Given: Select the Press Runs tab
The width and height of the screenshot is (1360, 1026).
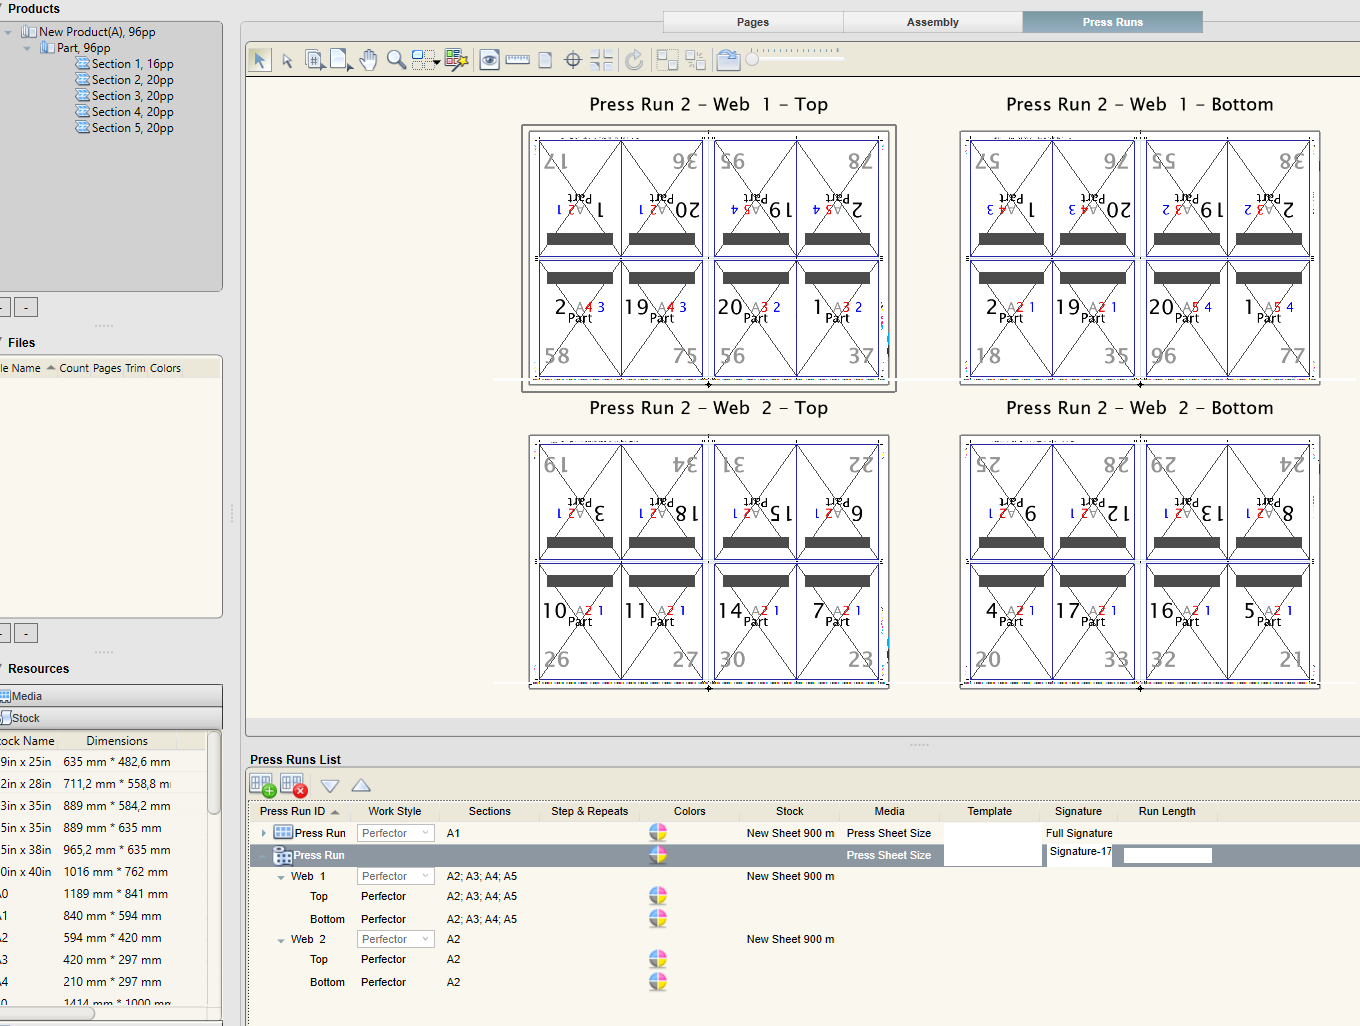Looking at the screenshot, I should click(1112, 22).
